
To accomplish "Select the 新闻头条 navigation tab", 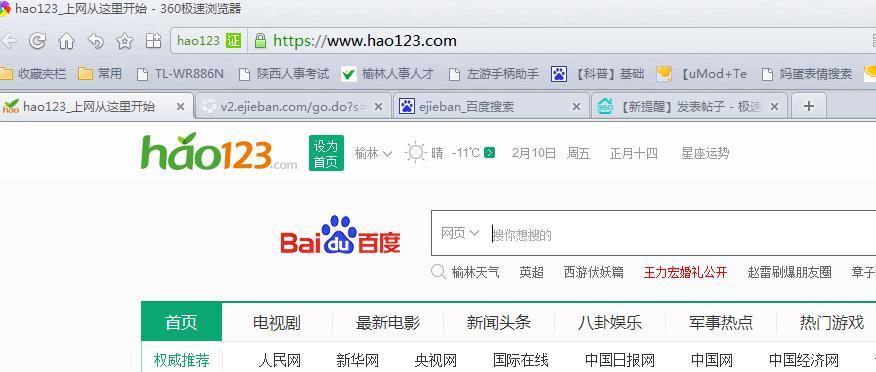I will tap(499, 322).
